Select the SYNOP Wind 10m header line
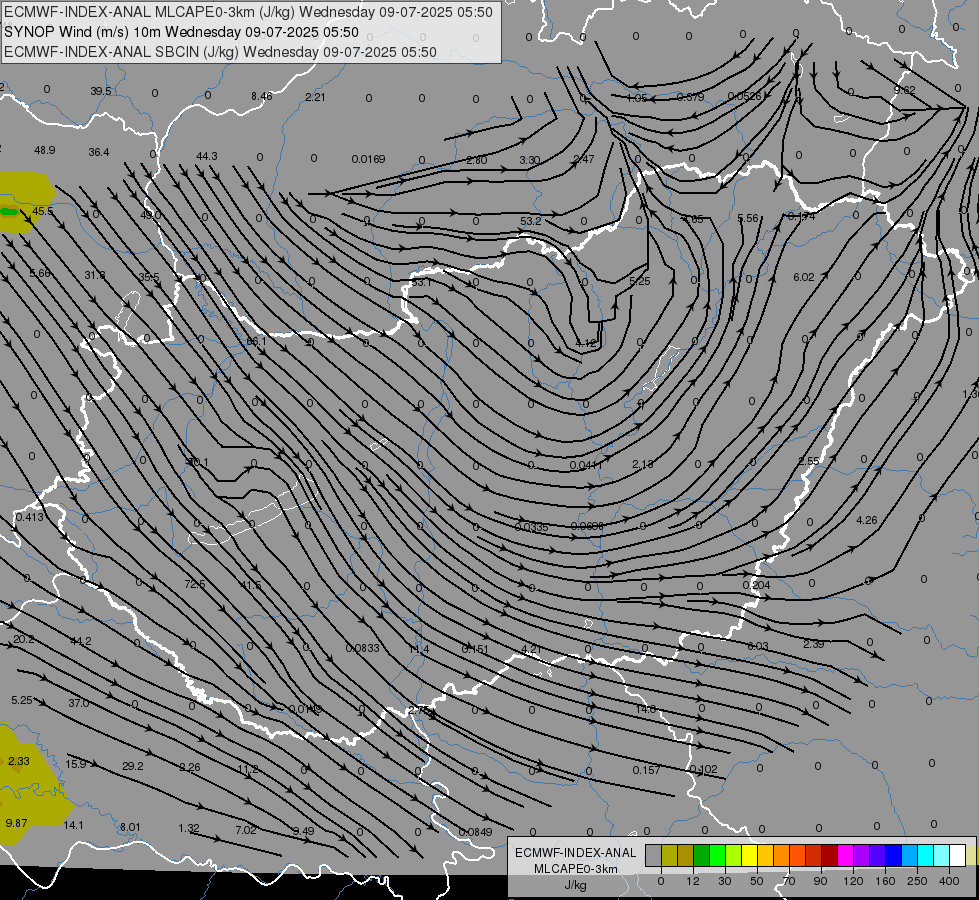This screenshot has width=979, height=900. (x=181, y=32)
